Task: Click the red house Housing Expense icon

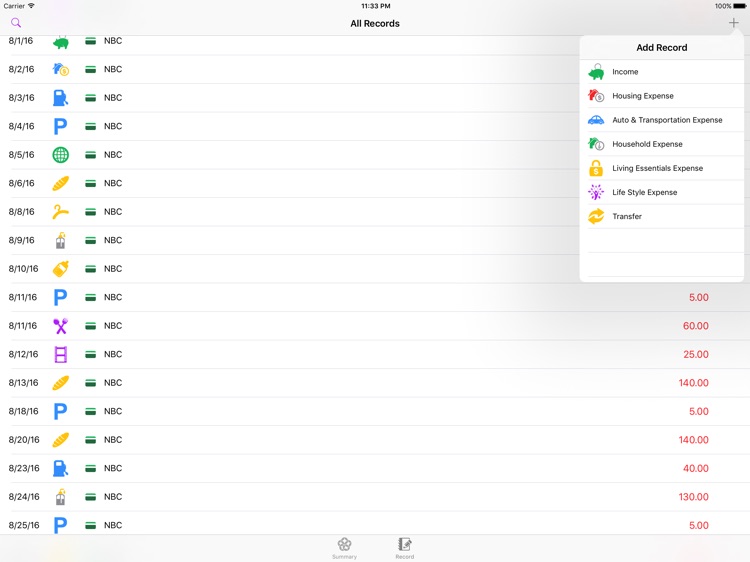Action: coord(596,96)
